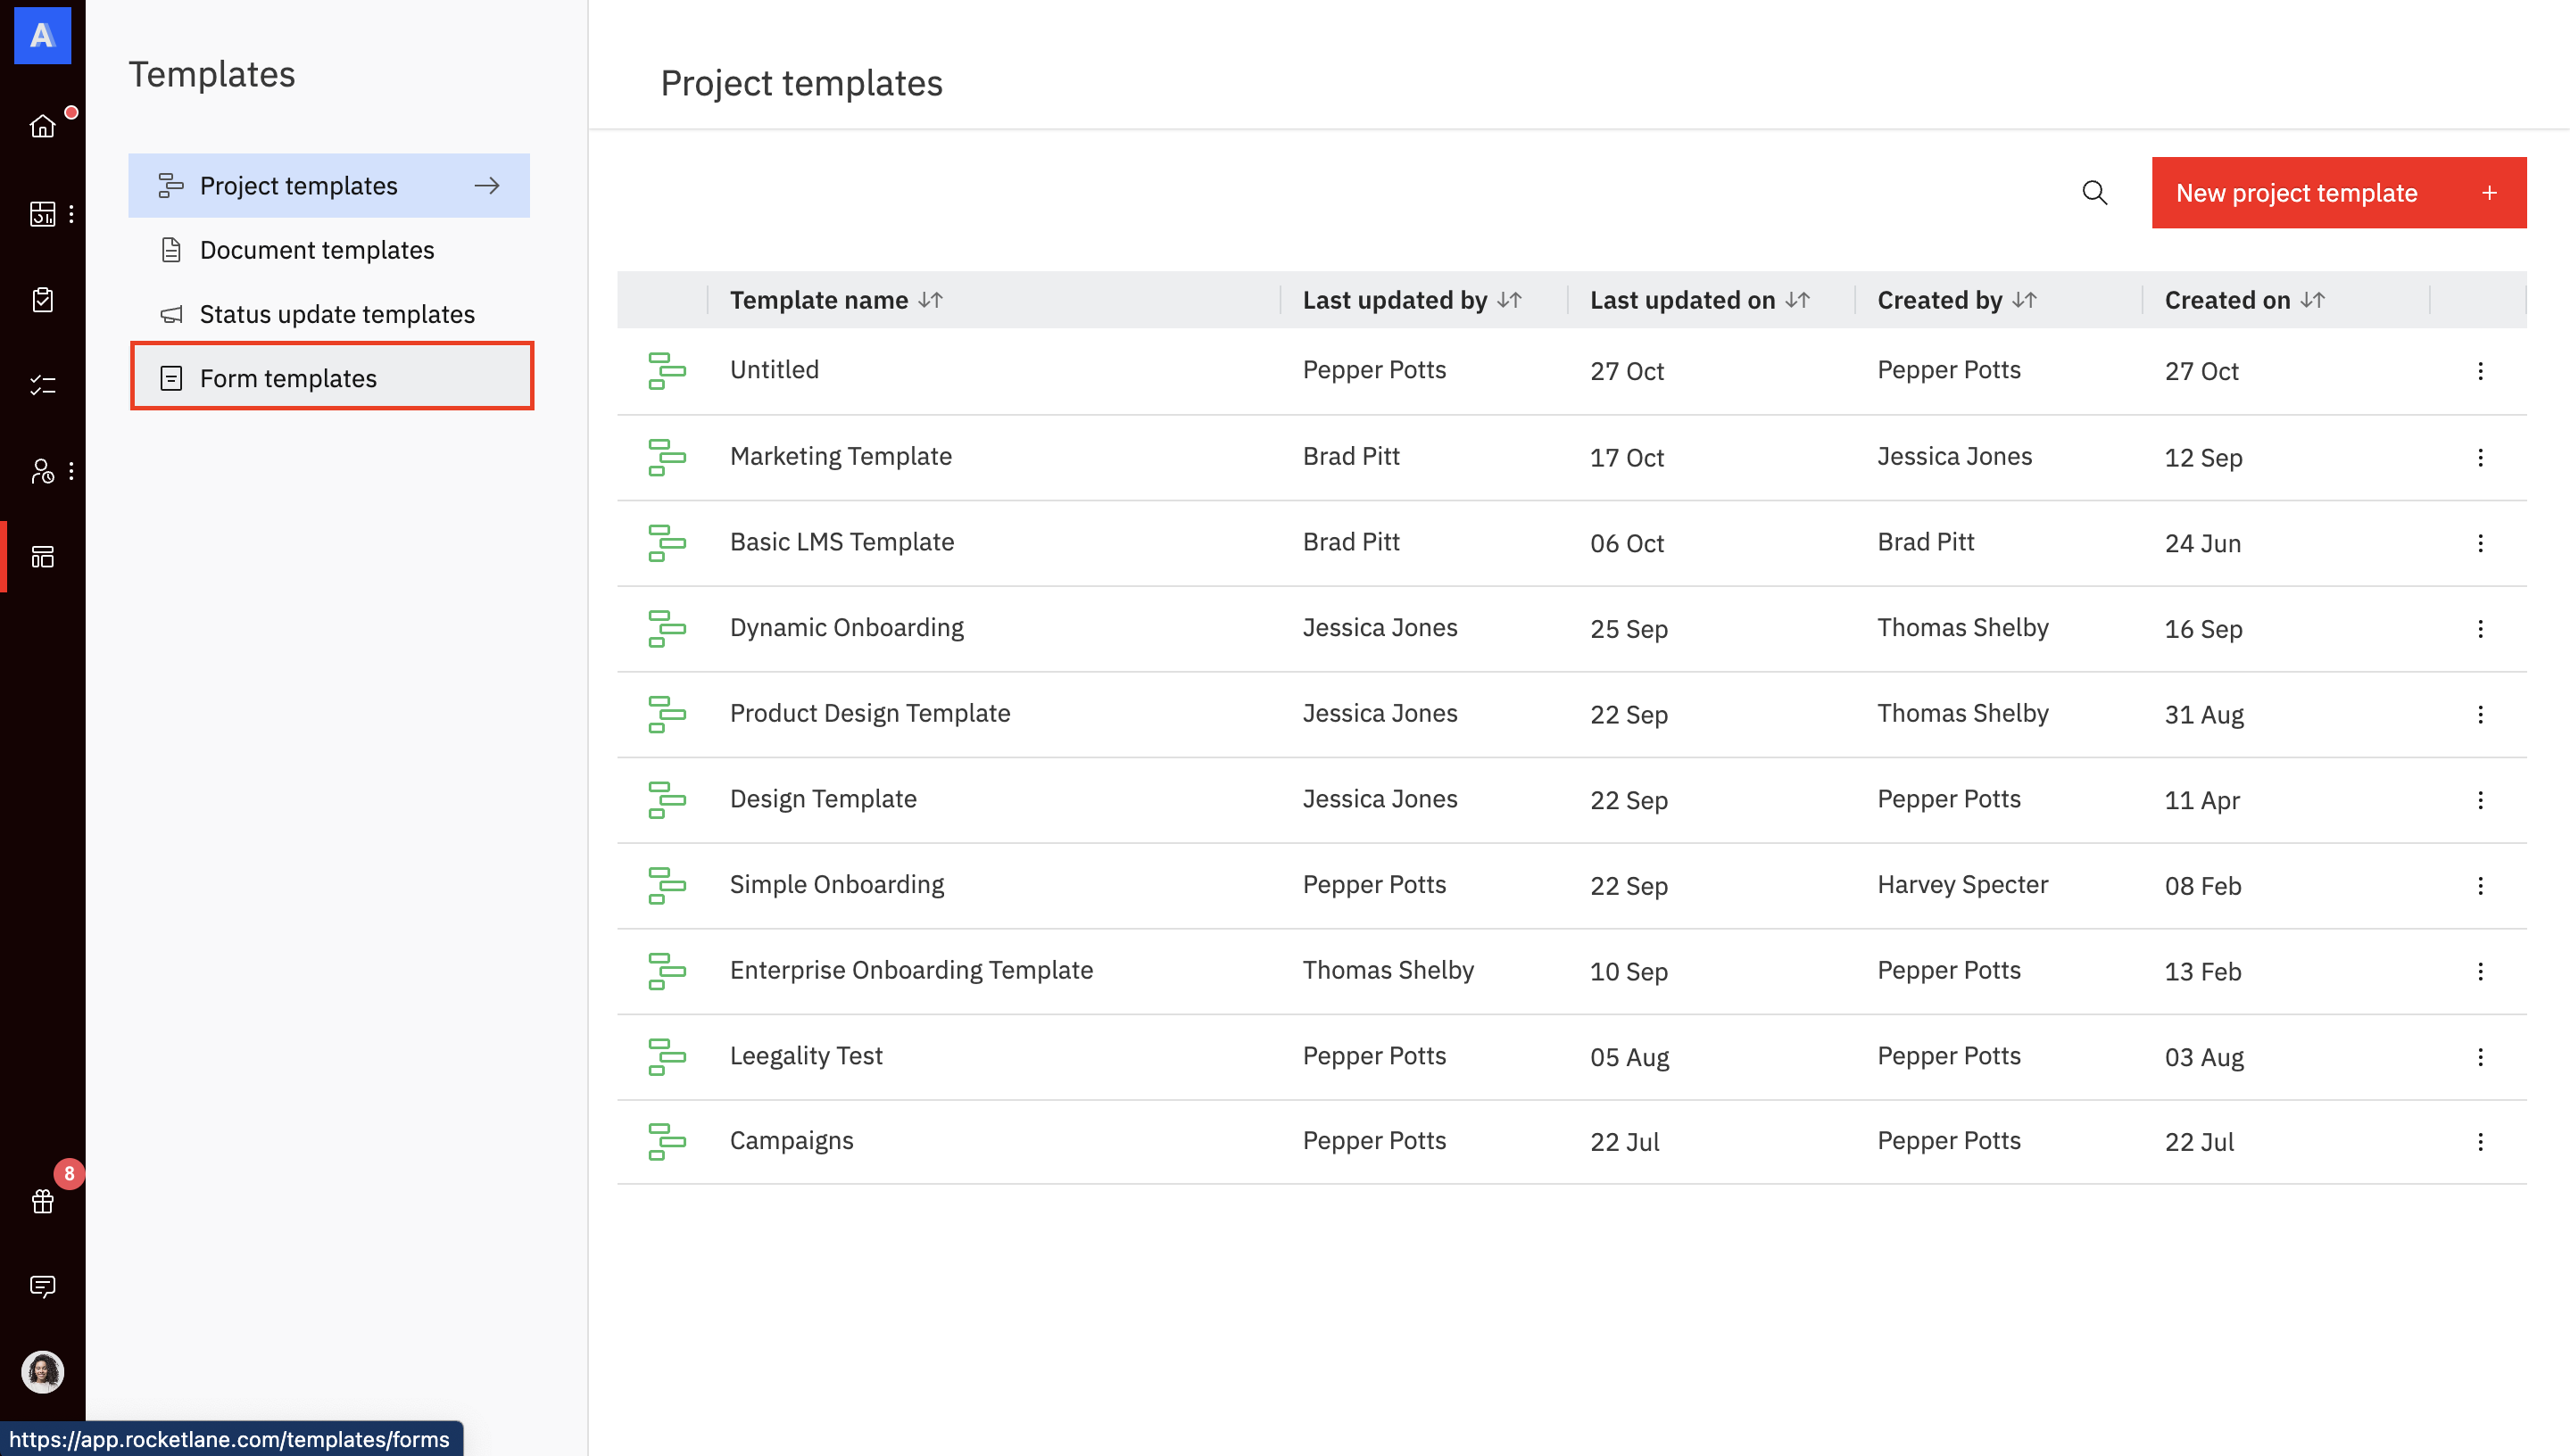The height and width of the screenshot is (1456, 2570).
Task: Select Form templates in sidebar
Action: click(288, 378)
